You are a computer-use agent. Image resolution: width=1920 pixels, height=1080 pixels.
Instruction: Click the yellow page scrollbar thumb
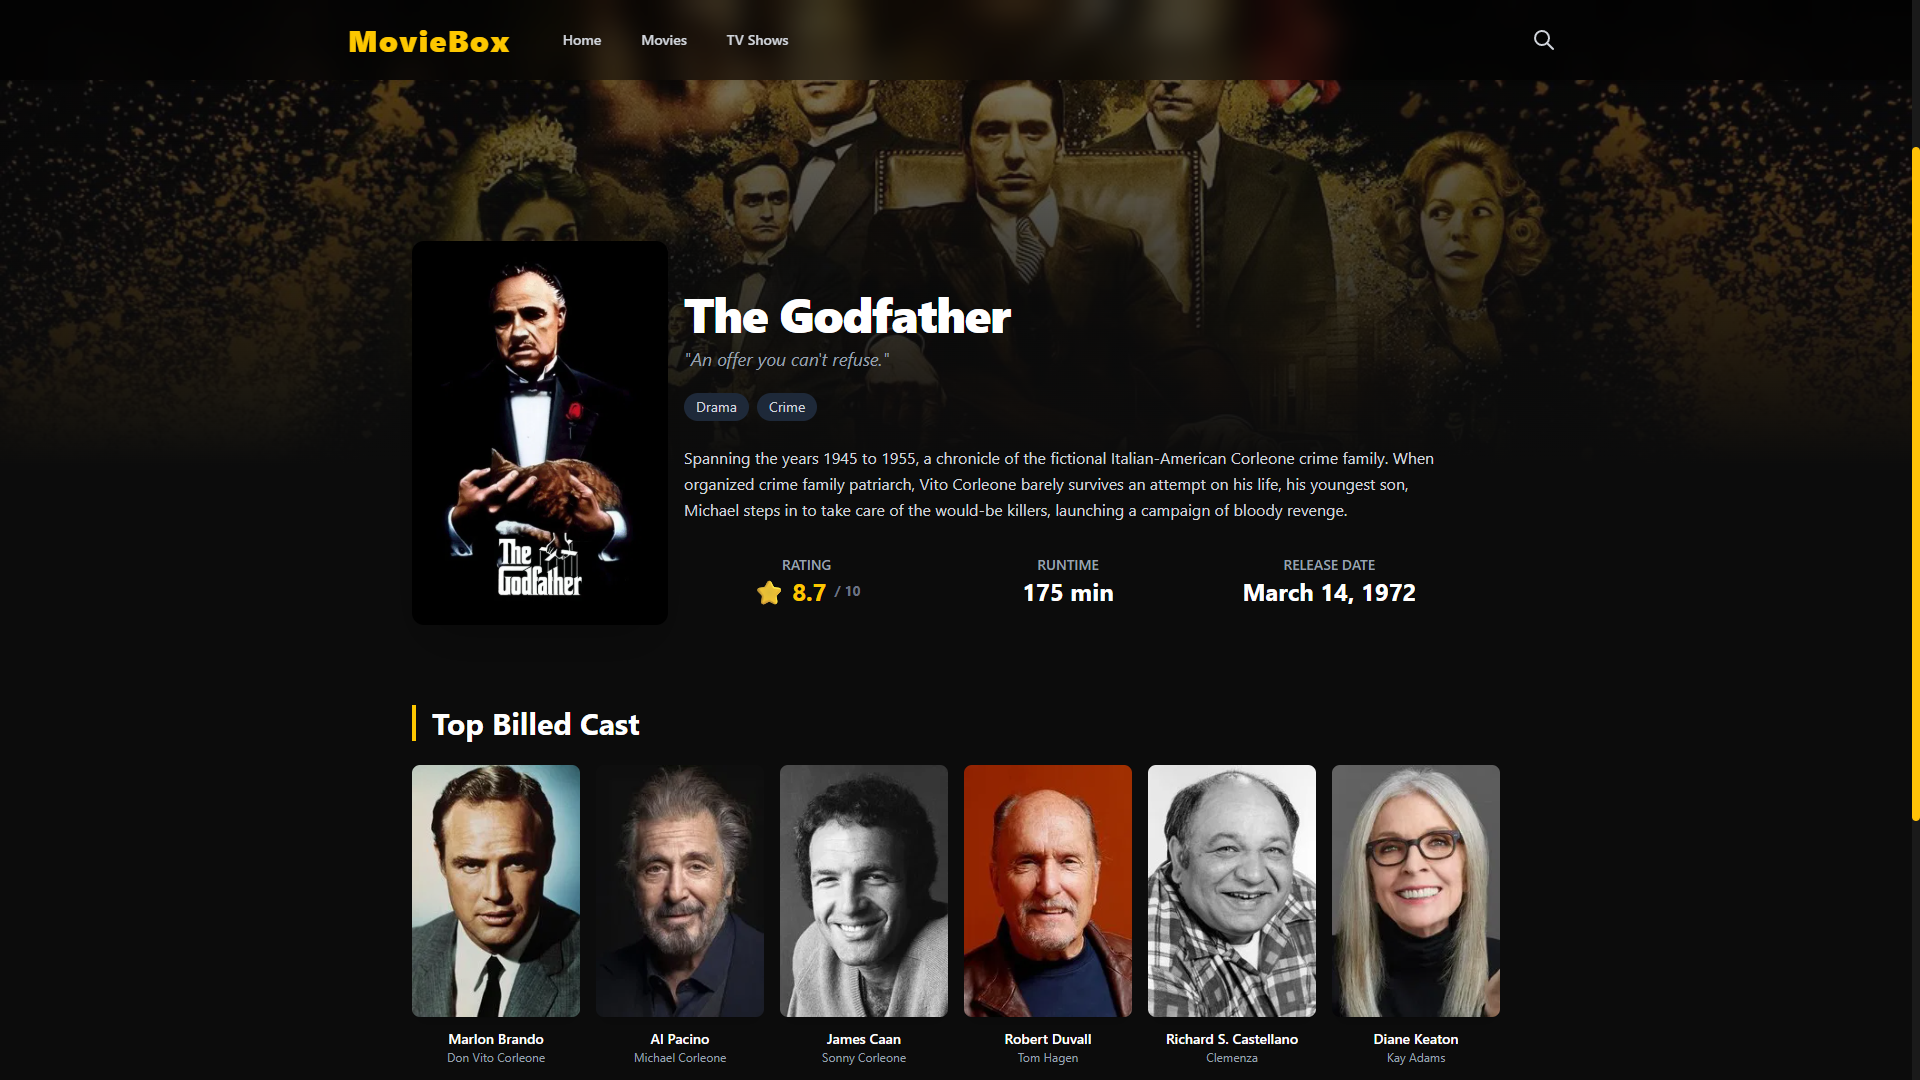click(x=1915, y=484)
